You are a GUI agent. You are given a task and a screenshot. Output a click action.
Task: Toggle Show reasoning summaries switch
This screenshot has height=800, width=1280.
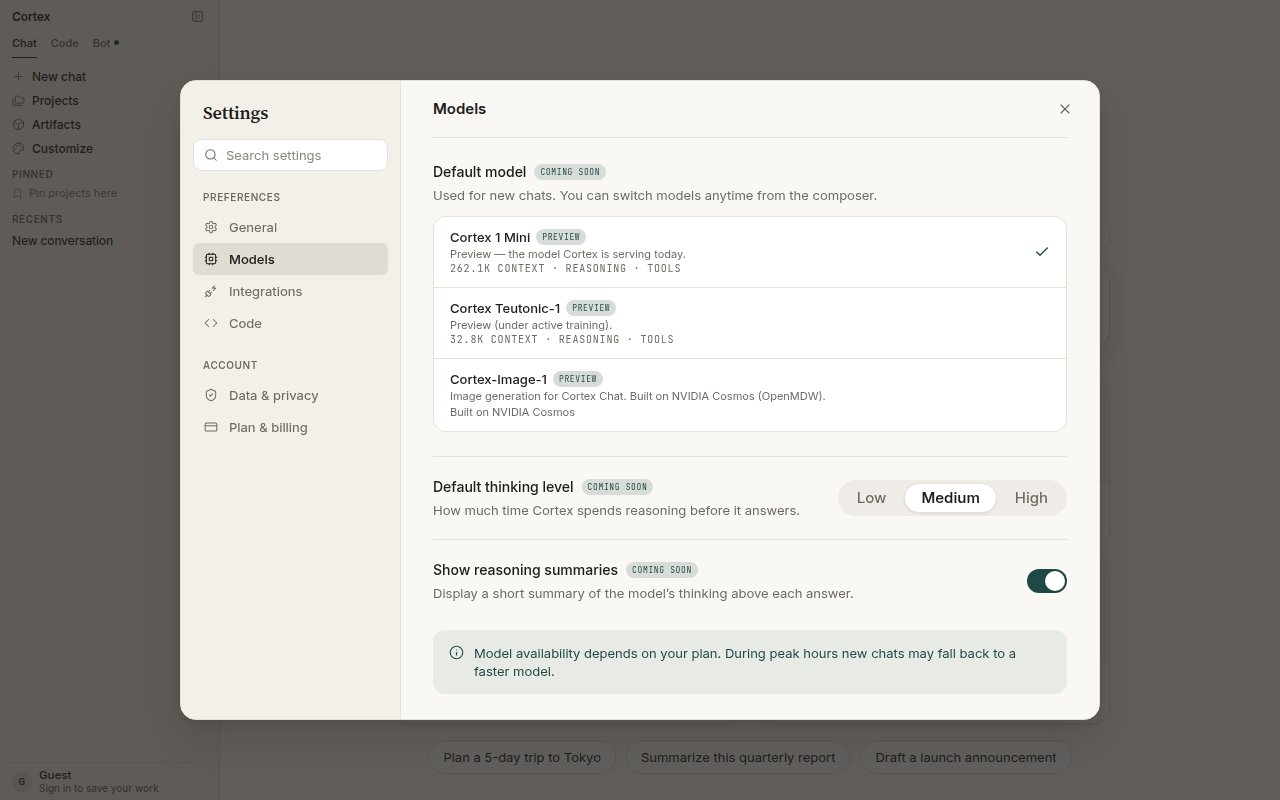1047,581
